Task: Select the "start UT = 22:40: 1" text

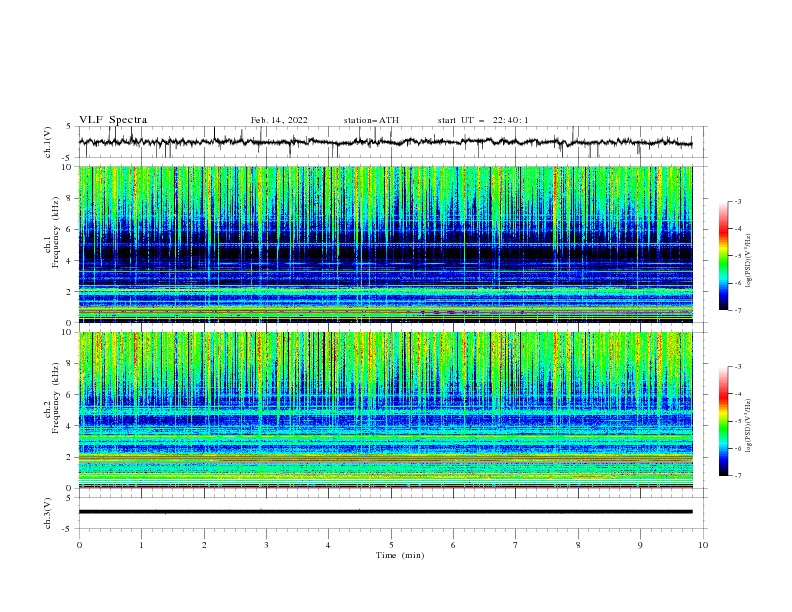Action: 483,120
